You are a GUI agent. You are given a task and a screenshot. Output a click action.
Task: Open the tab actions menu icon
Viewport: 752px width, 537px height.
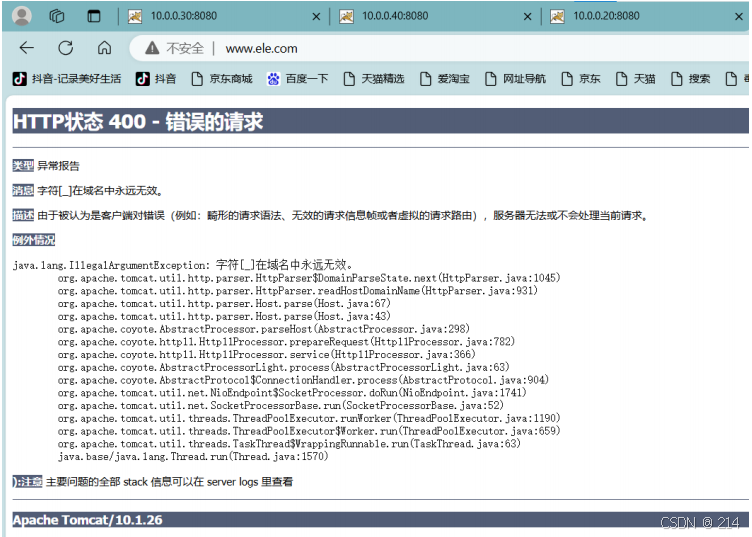tap(94, 16)
